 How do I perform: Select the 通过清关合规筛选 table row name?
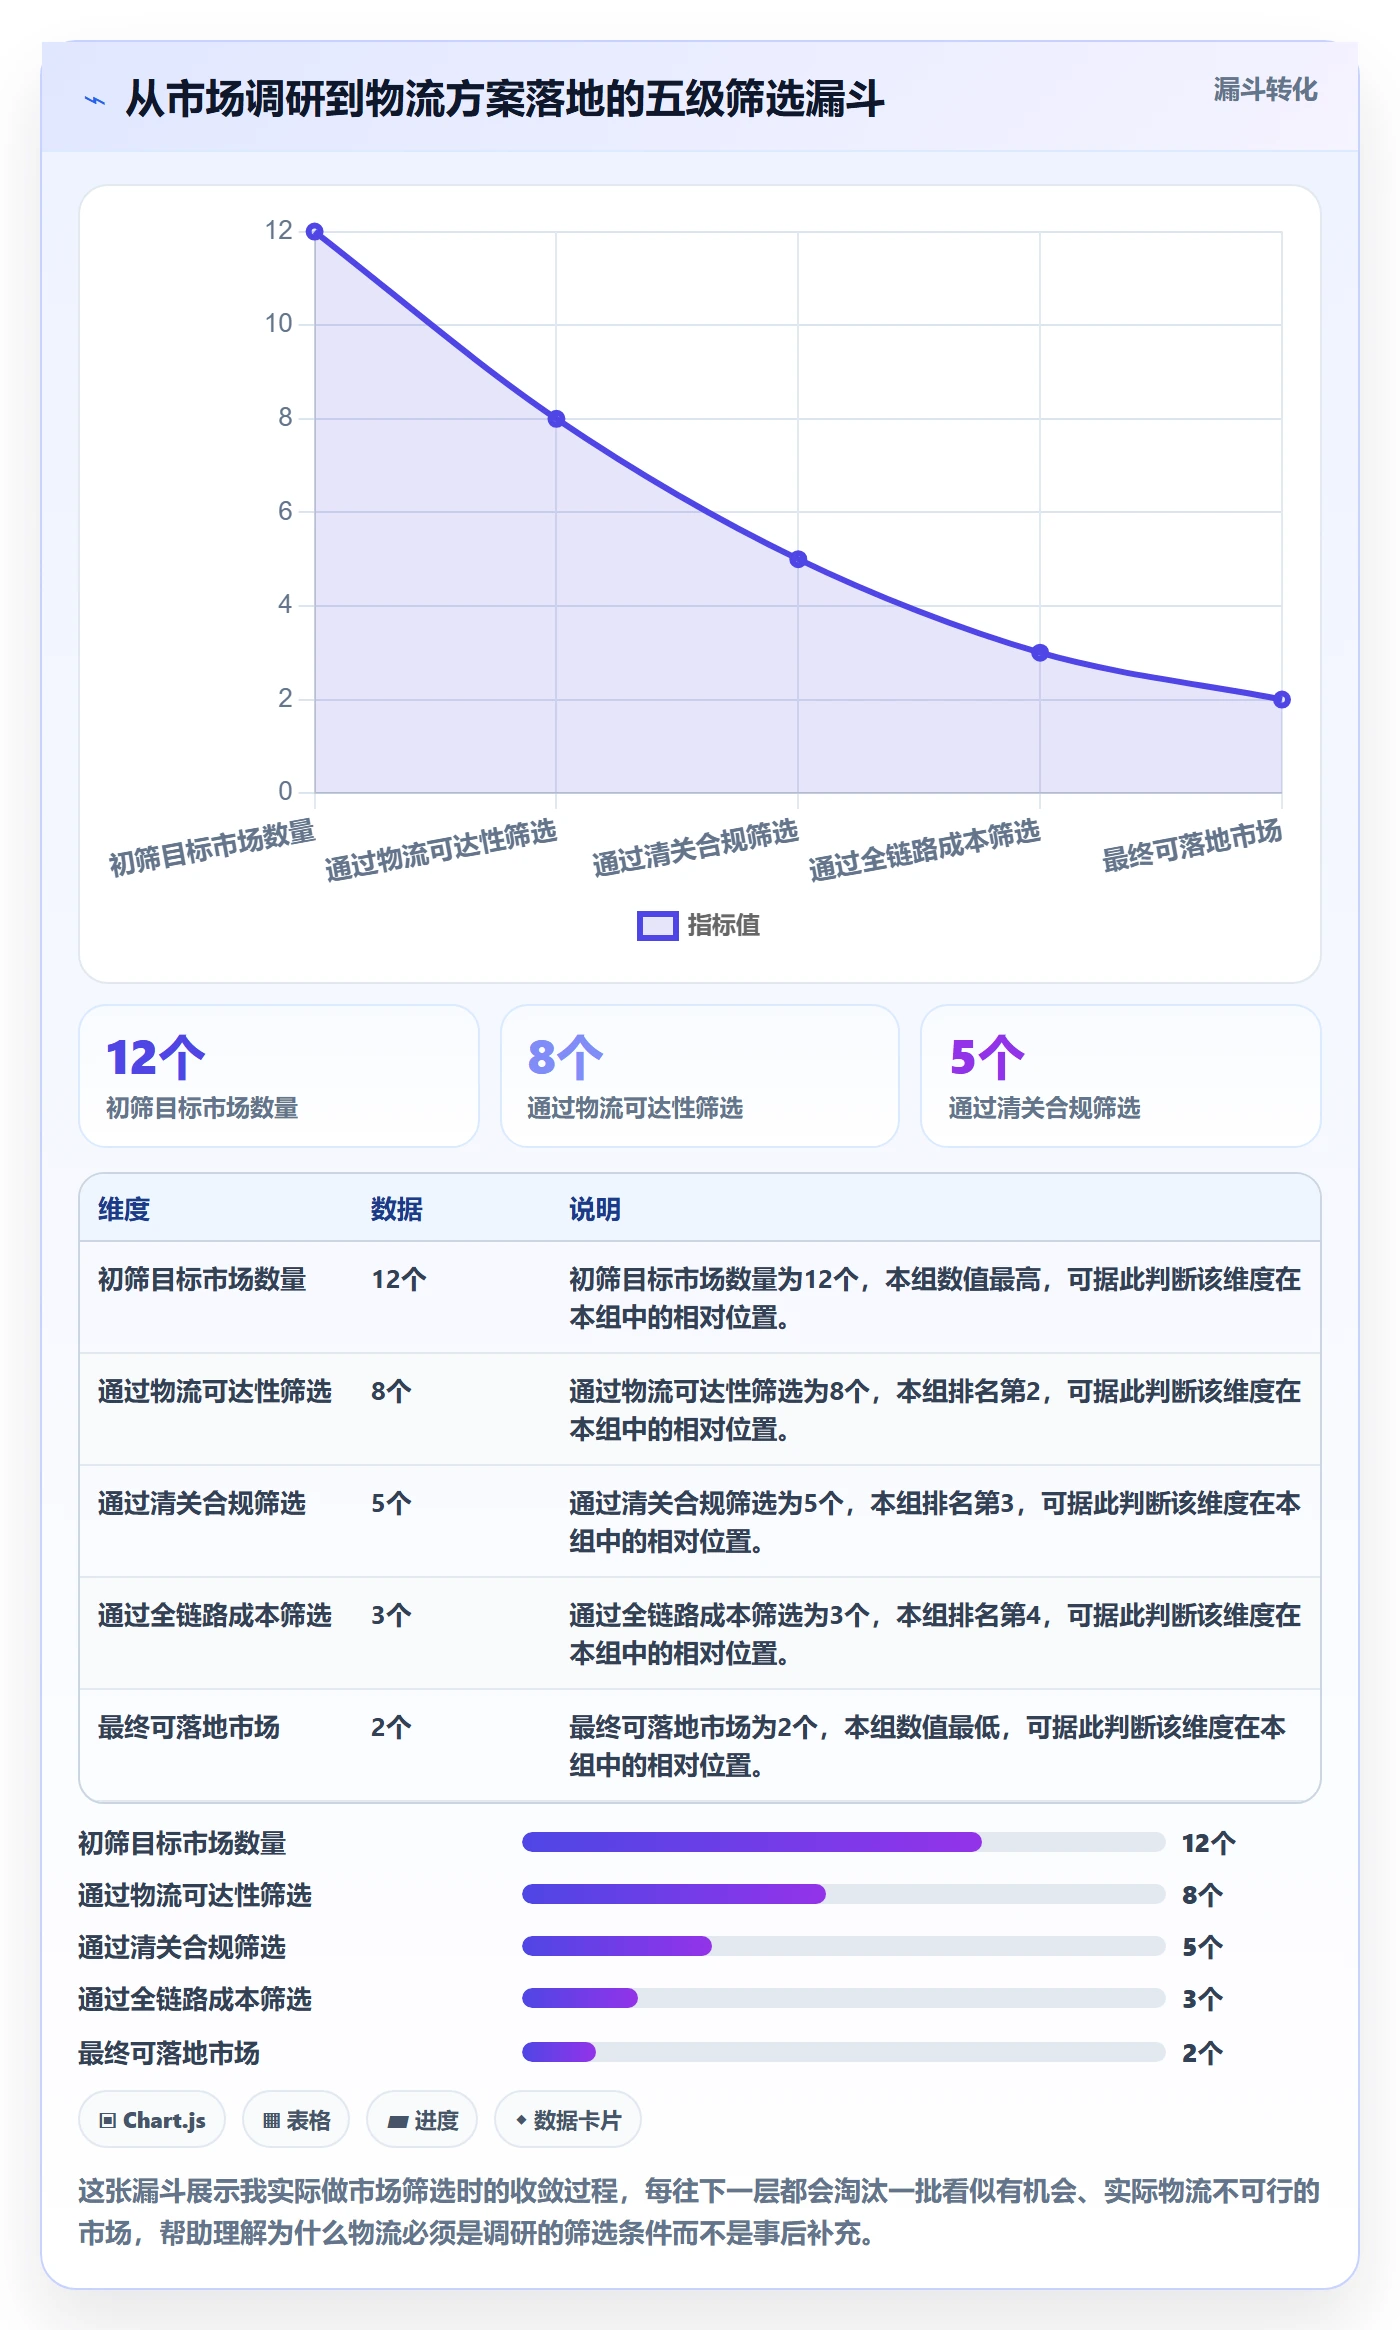[202, 1503]
